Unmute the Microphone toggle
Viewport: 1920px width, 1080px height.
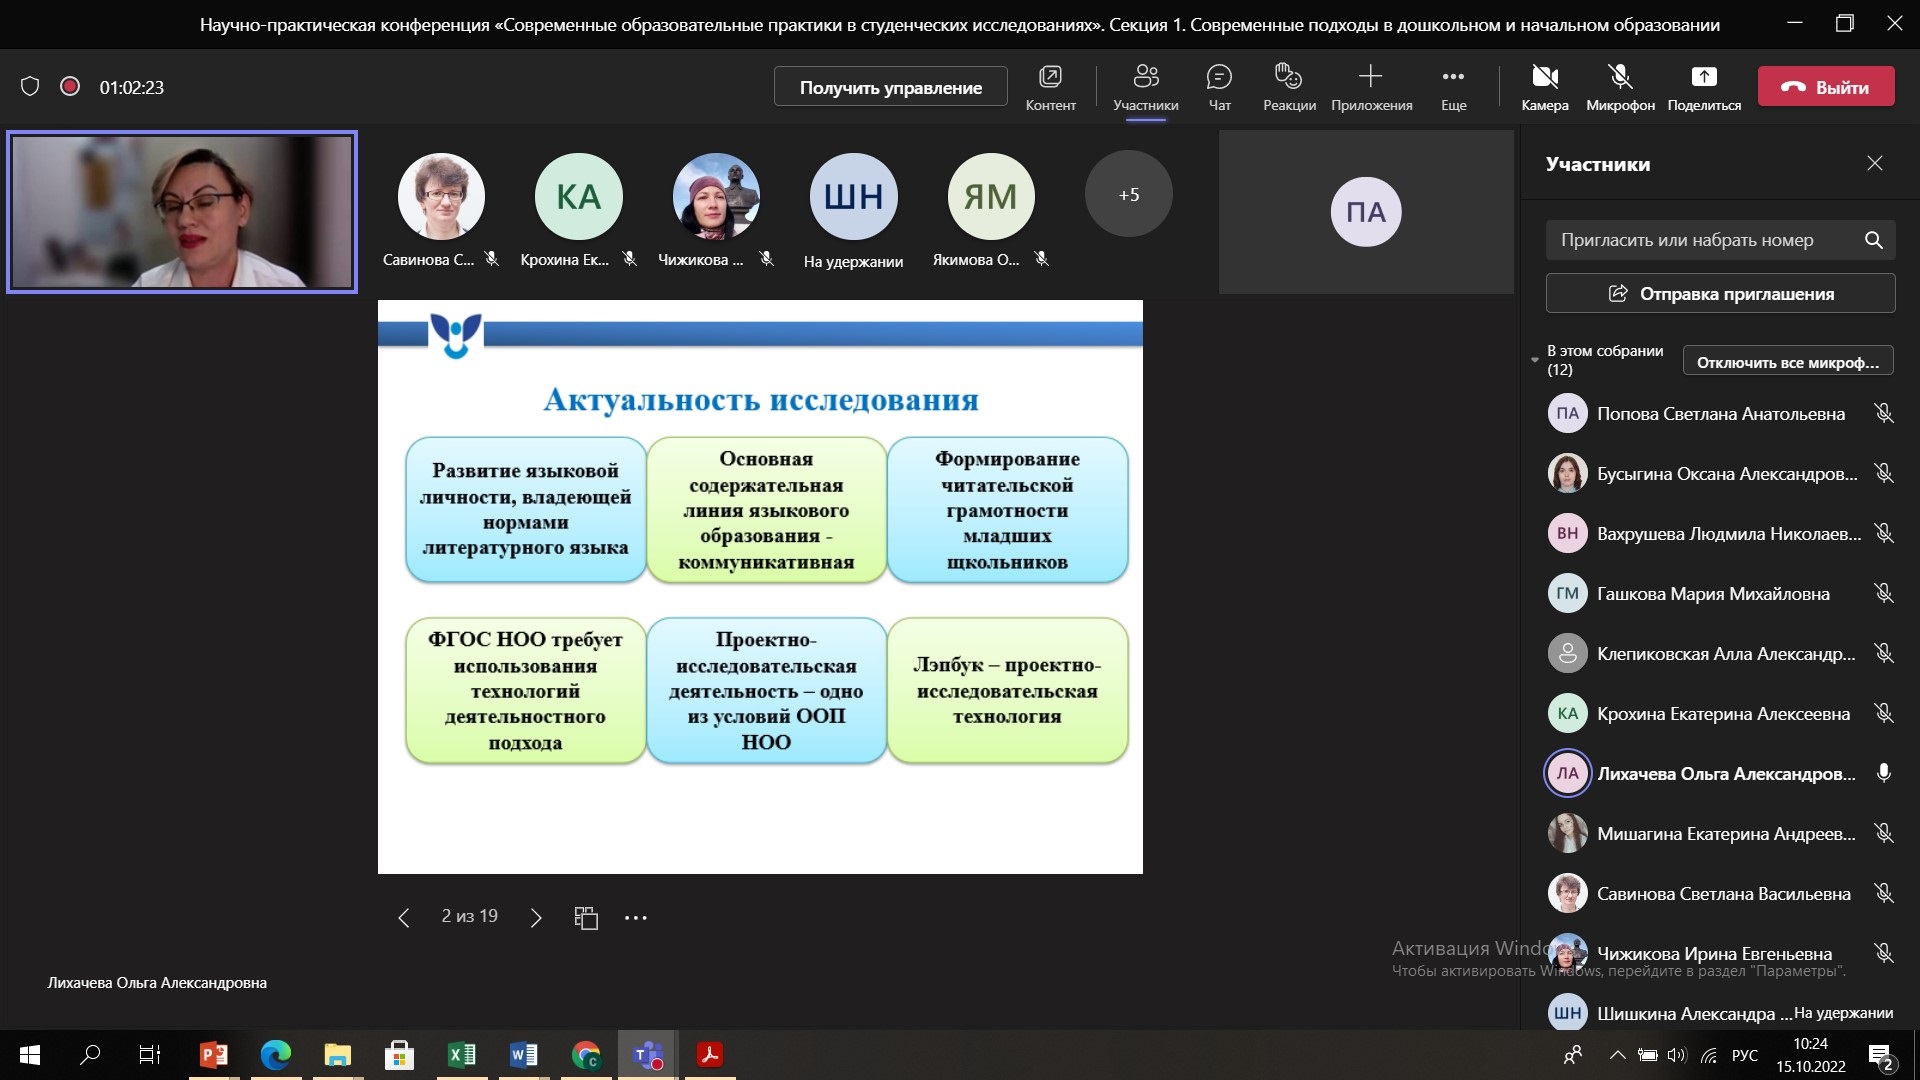click(x=1619, y=78)
